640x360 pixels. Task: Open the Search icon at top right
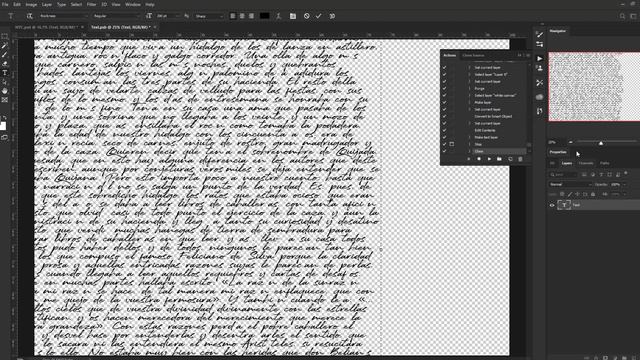point(622,16)
